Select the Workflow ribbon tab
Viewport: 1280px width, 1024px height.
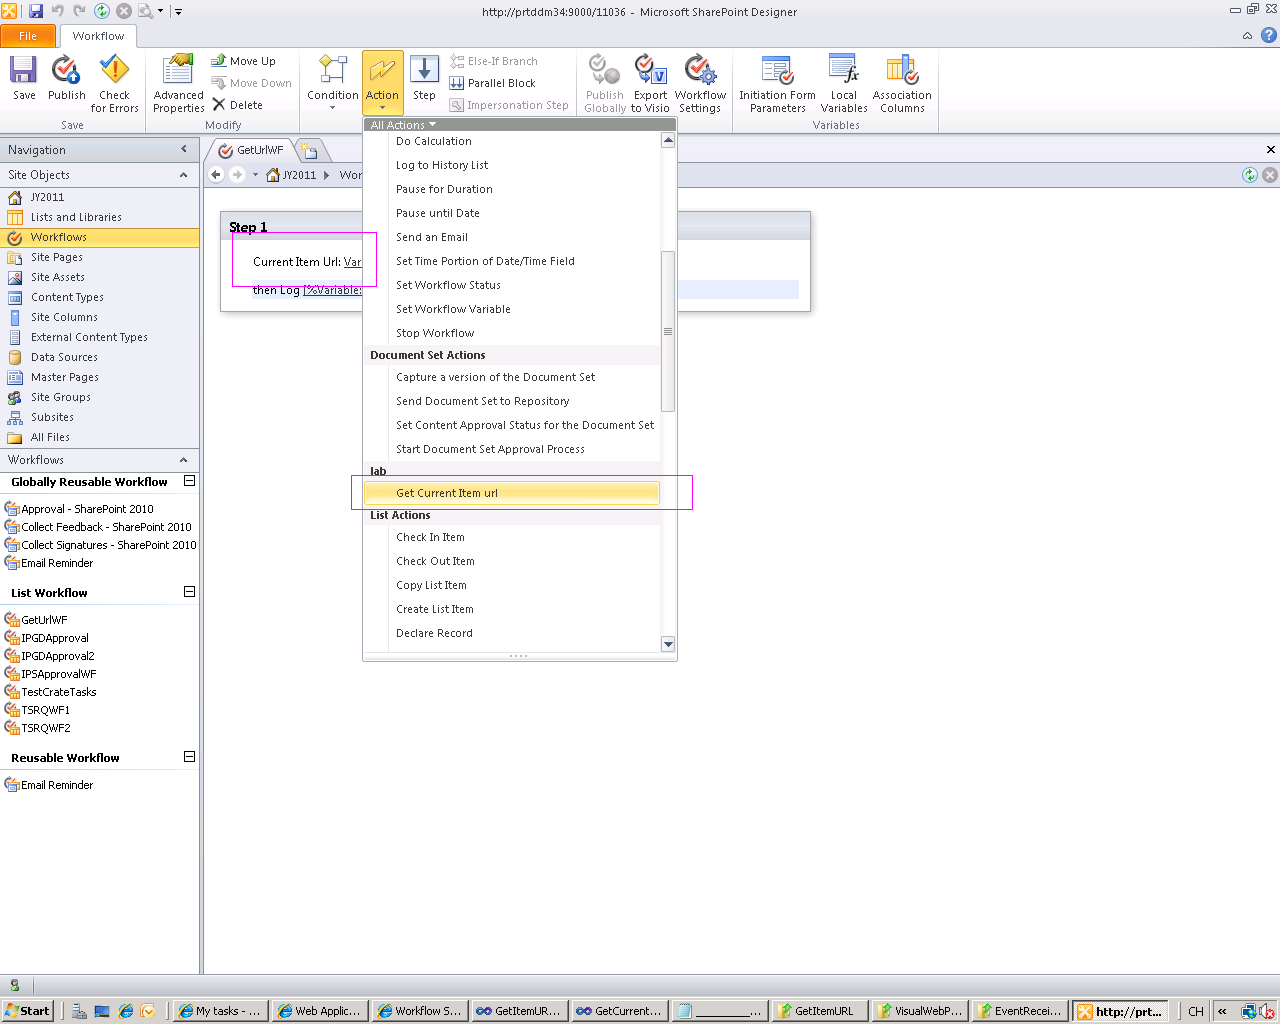(98, 36)
